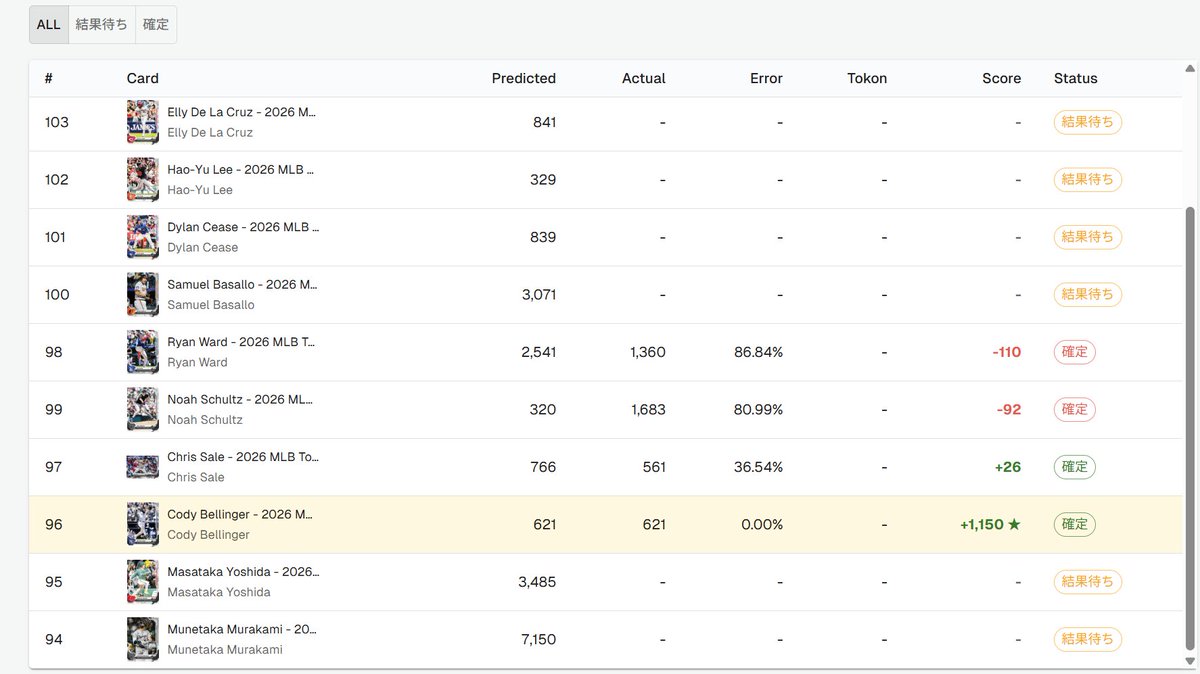Click the Munetaka Murakami card title

(x=242, y=629)
